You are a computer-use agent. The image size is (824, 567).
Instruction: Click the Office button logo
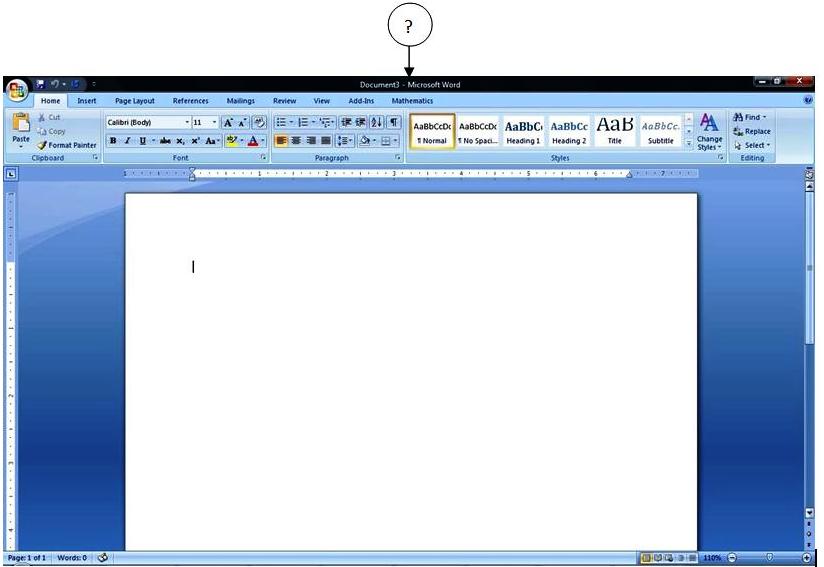16,90
